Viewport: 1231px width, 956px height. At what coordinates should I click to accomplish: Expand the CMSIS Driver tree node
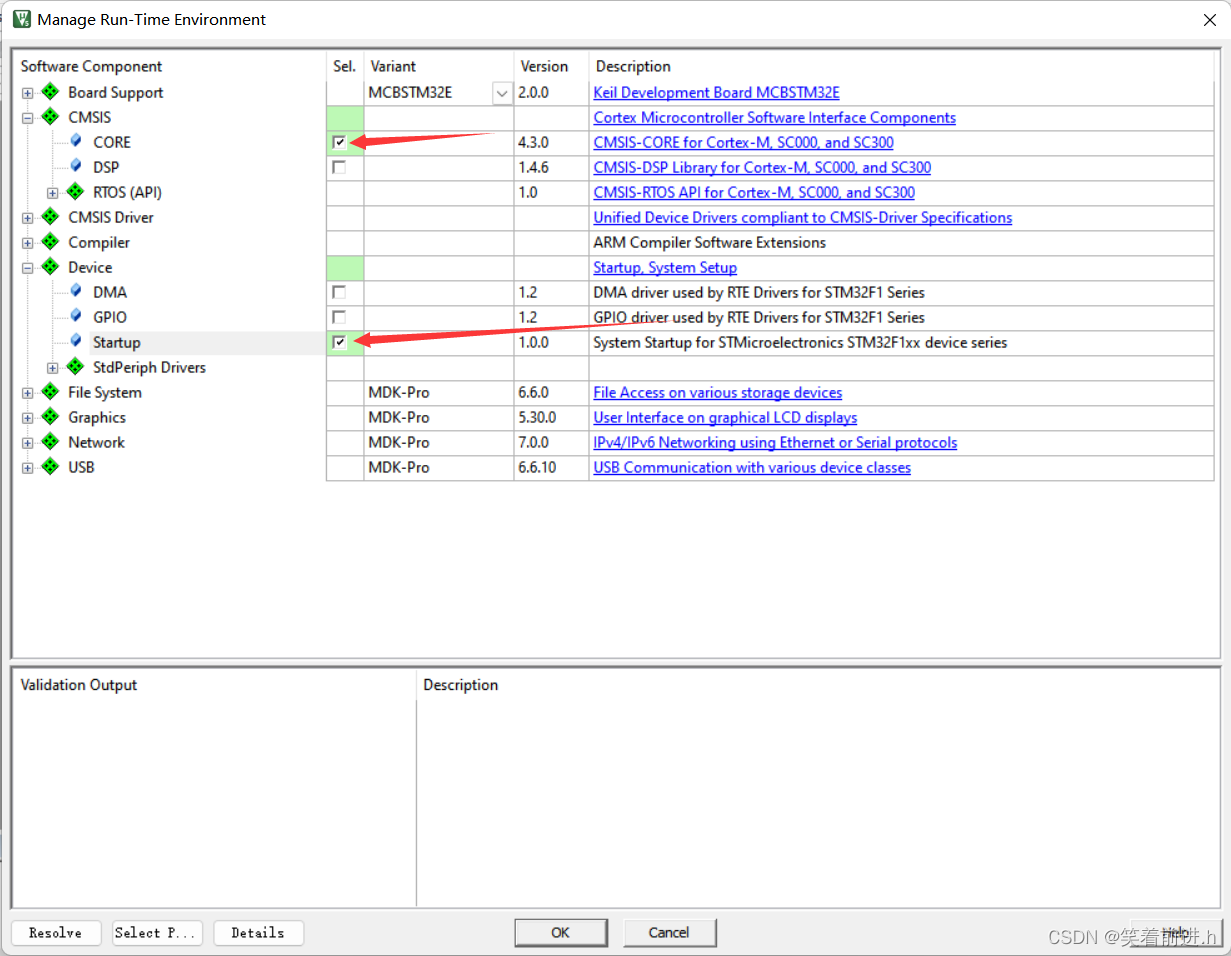[28, 218]
